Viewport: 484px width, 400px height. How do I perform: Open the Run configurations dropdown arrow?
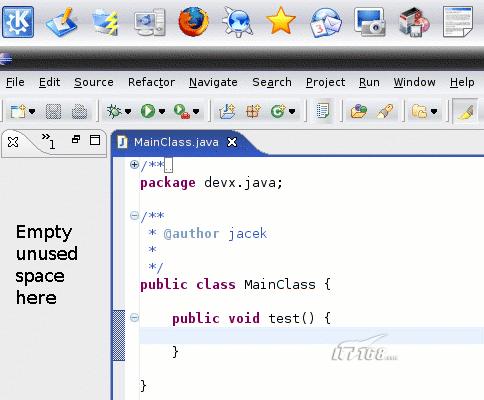pyautogui.click(x=162, y=111)
